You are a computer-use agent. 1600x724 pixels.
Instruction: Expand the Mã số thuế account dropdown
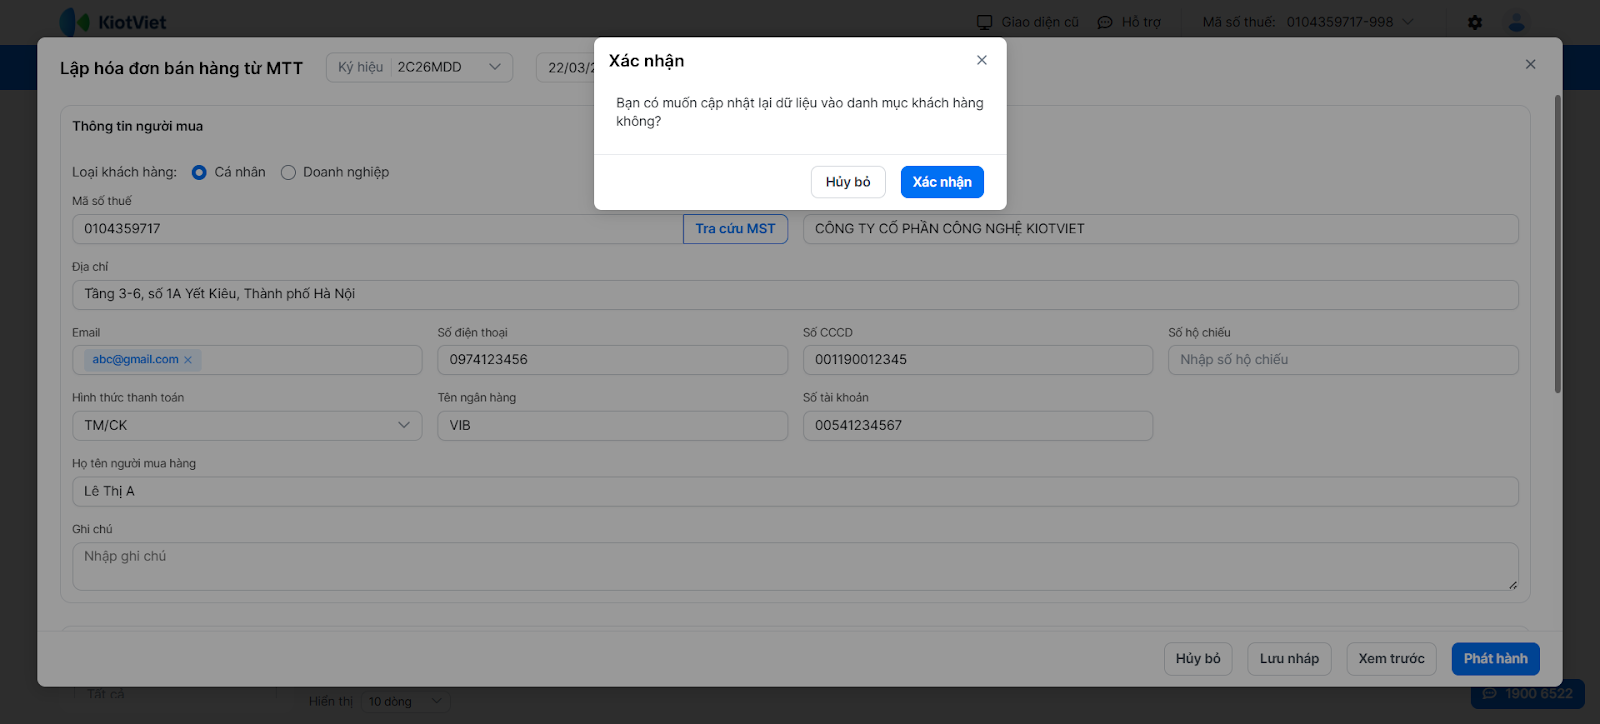tap(1408, 22)
